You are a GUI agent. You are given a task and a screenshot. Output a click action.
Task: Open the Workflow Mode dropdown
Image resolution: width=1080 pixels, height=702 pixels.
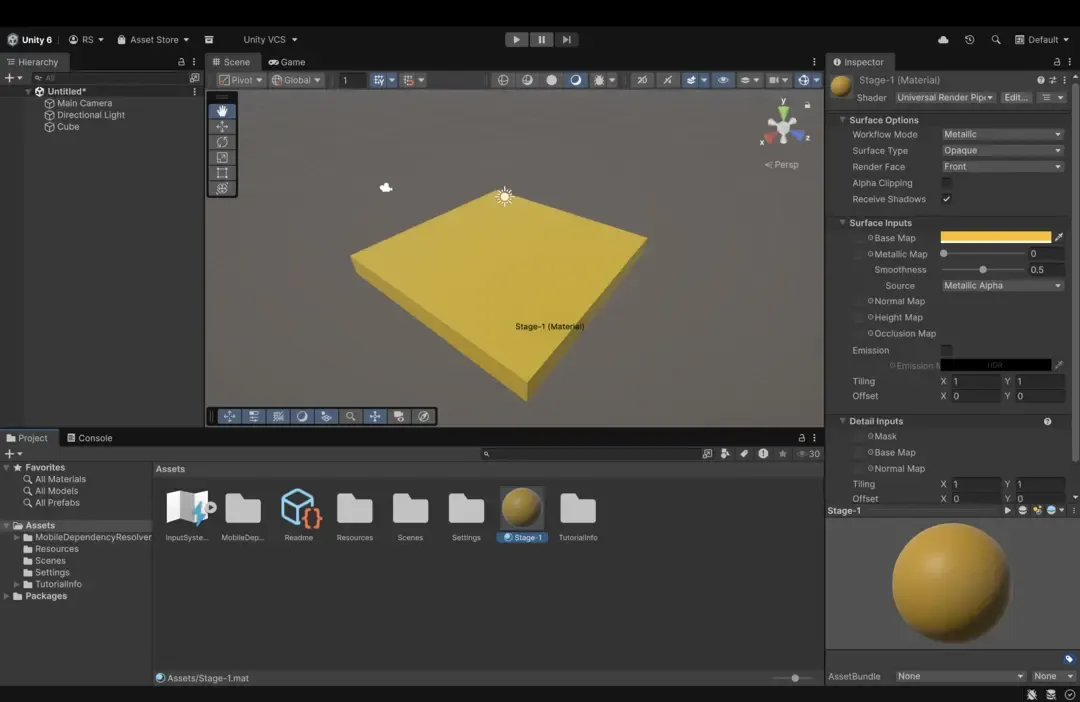coord(1002,134)
